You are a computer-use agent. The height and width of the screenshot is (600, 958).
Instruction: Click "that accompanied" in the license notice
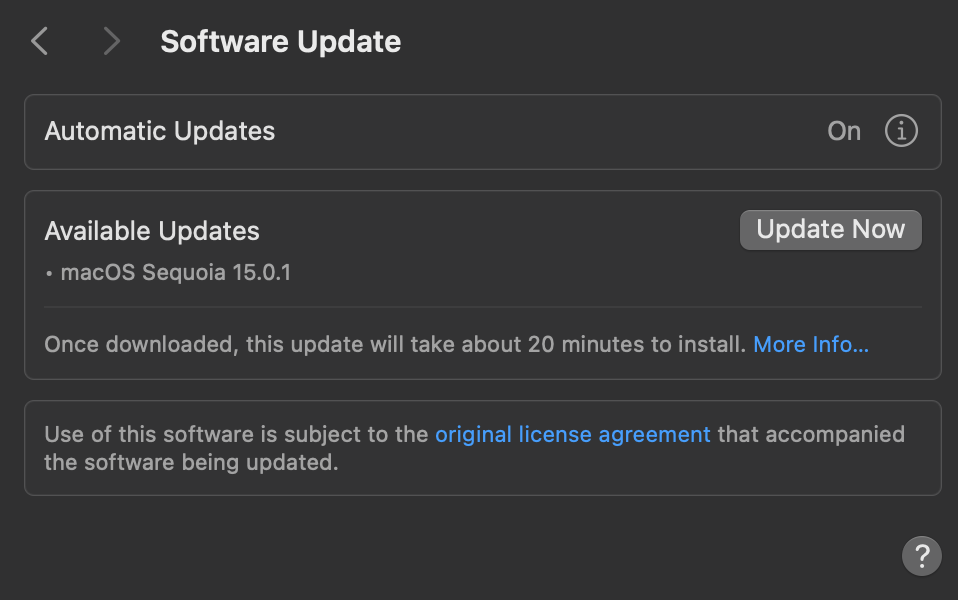[x=810, y=434]
